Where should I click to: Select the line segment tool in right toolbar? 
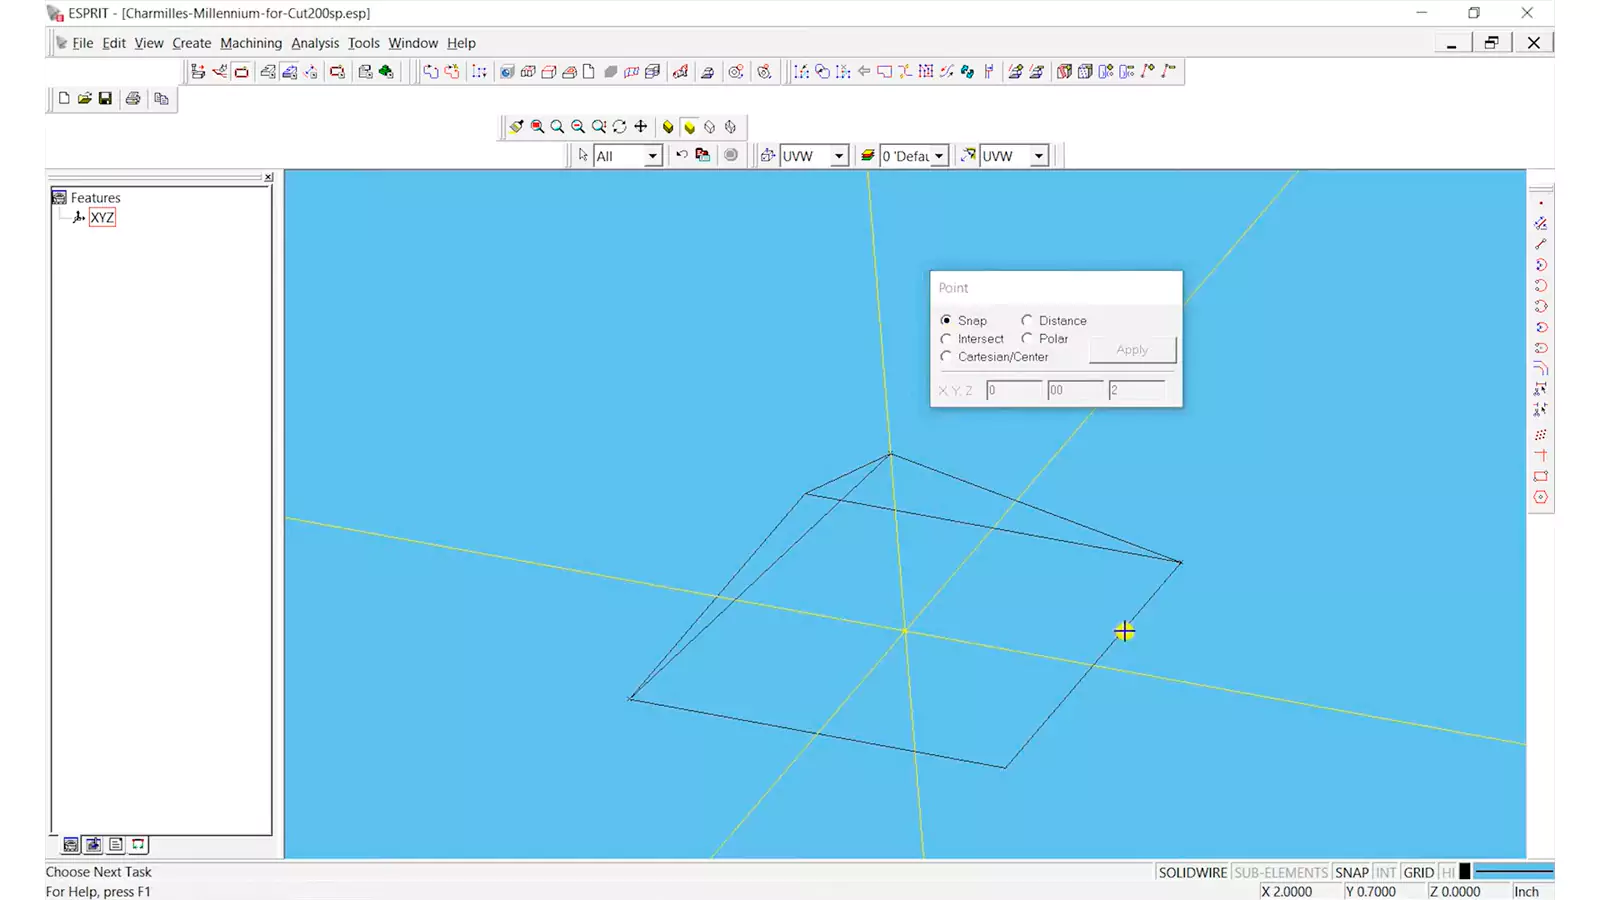pos(1541,244)
